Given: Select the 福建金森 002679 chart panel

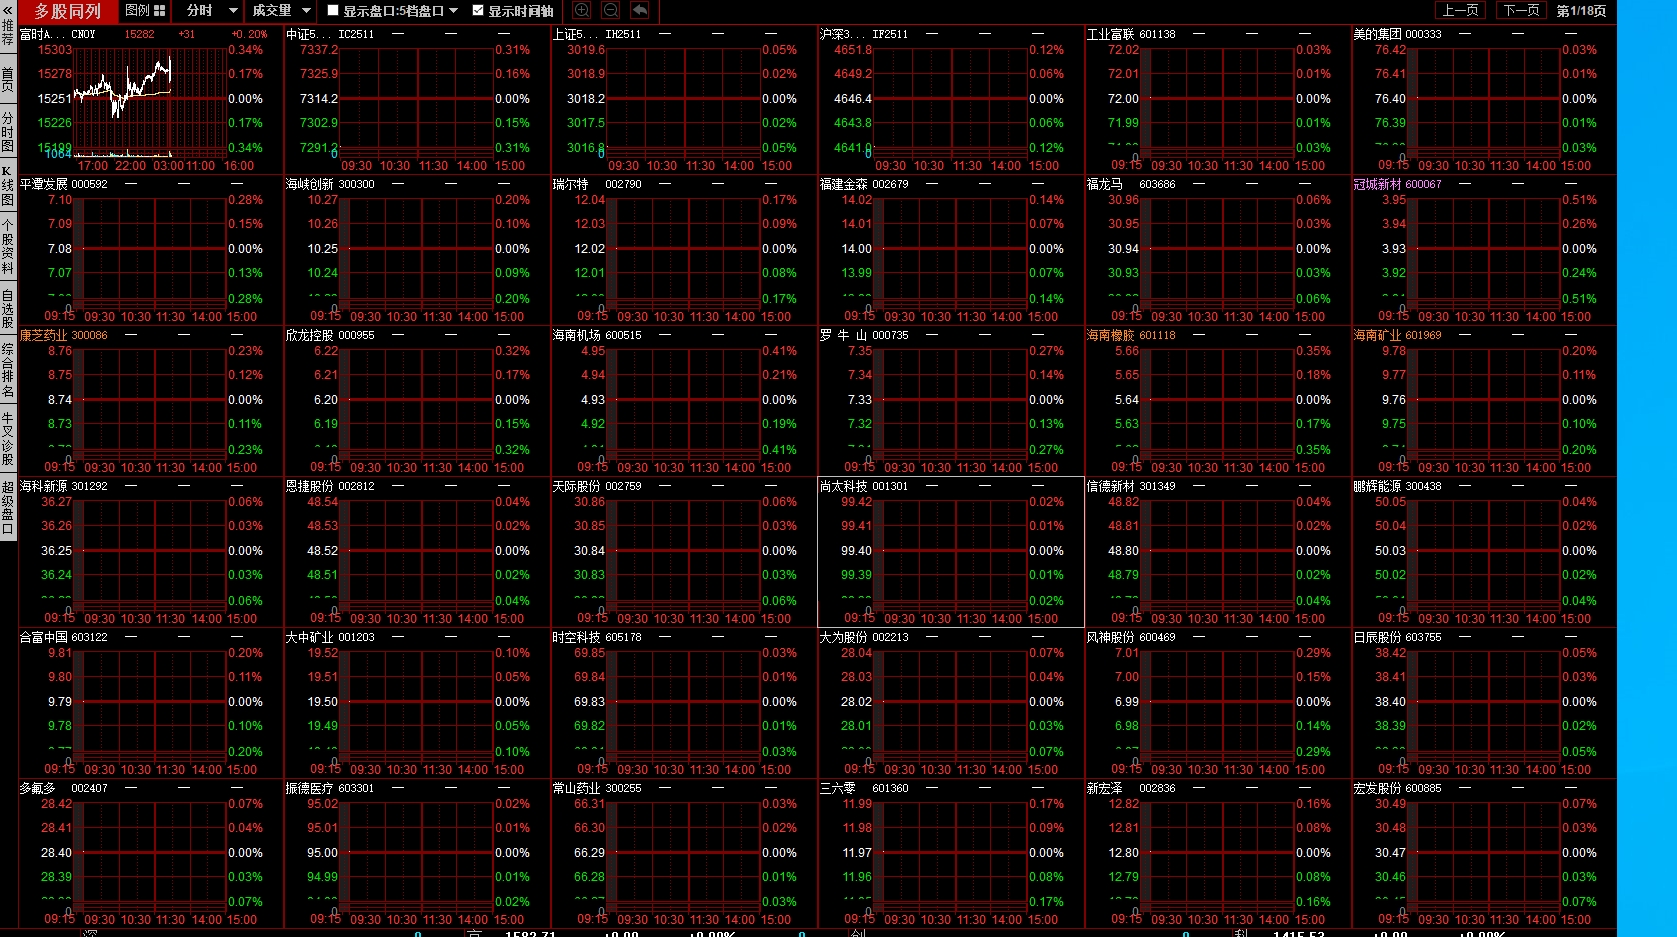Looking at the screenshot, I should [x=951, y=250].
